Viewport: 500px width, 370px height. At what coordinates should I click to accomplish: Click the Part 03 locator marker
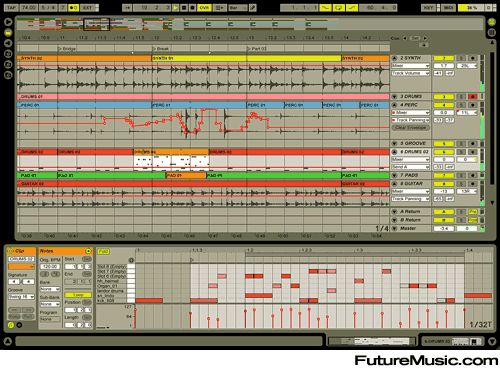point(257,49)
